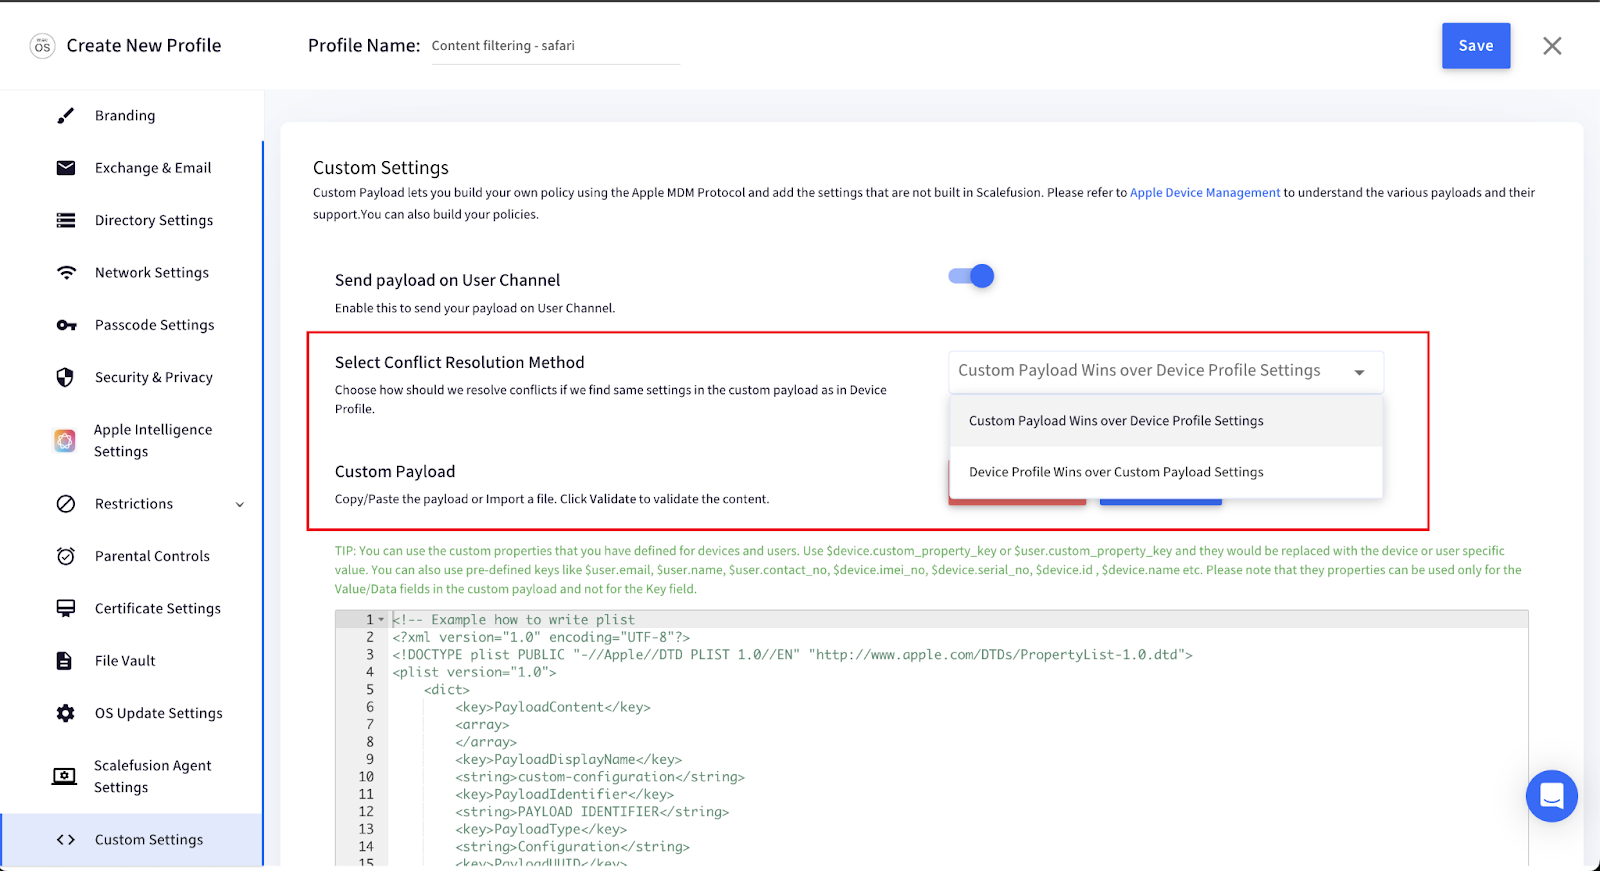Click the Custom Payload section label
This screenshot has width=1600, height=871.
click(395, 472)
